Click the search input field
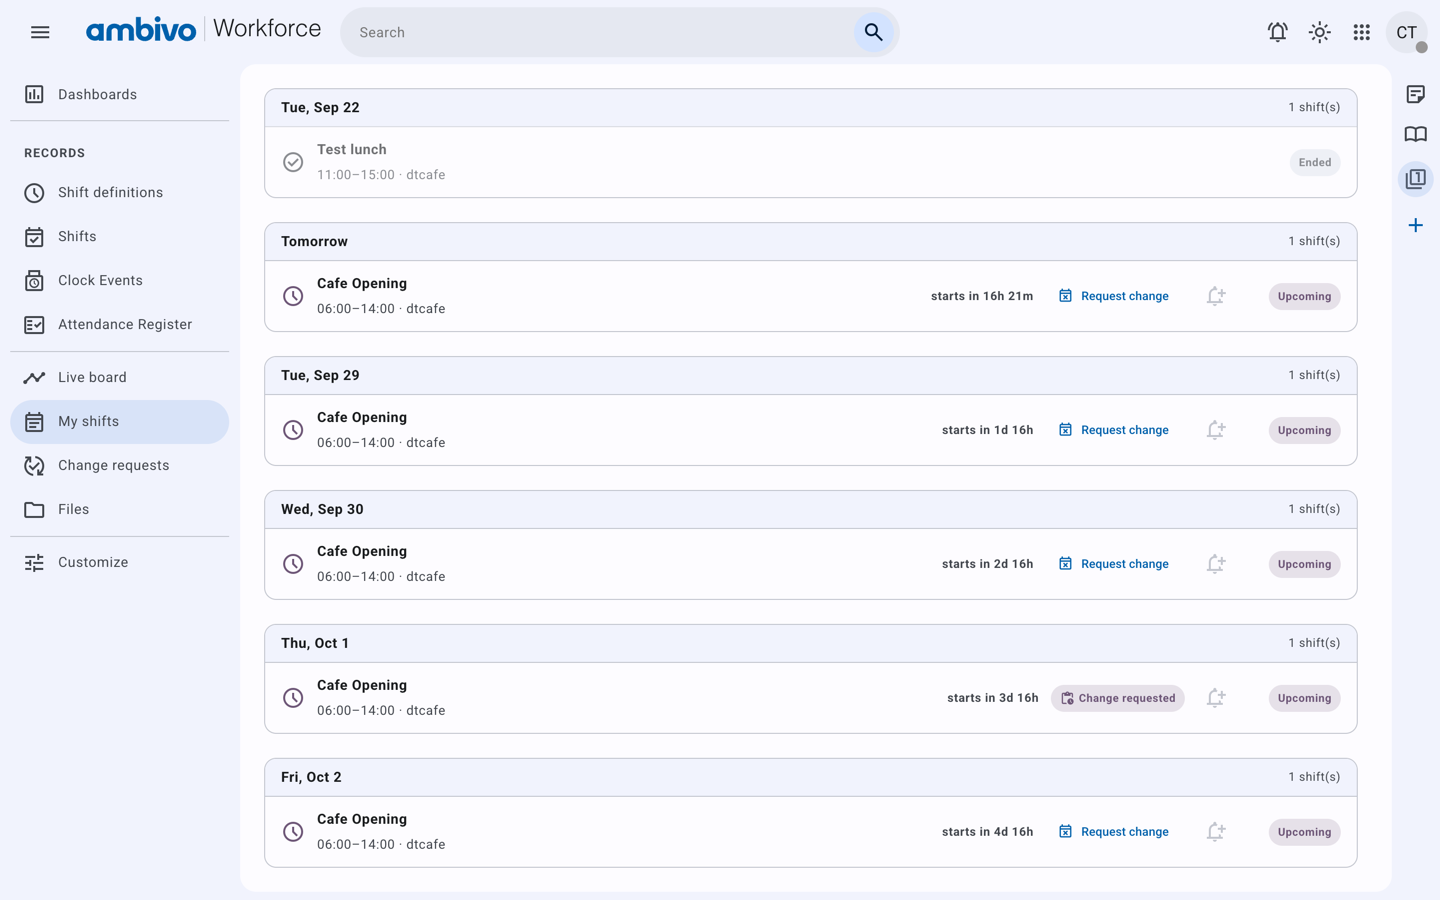This screenshot has width=1440, height=900. point(600,32)
